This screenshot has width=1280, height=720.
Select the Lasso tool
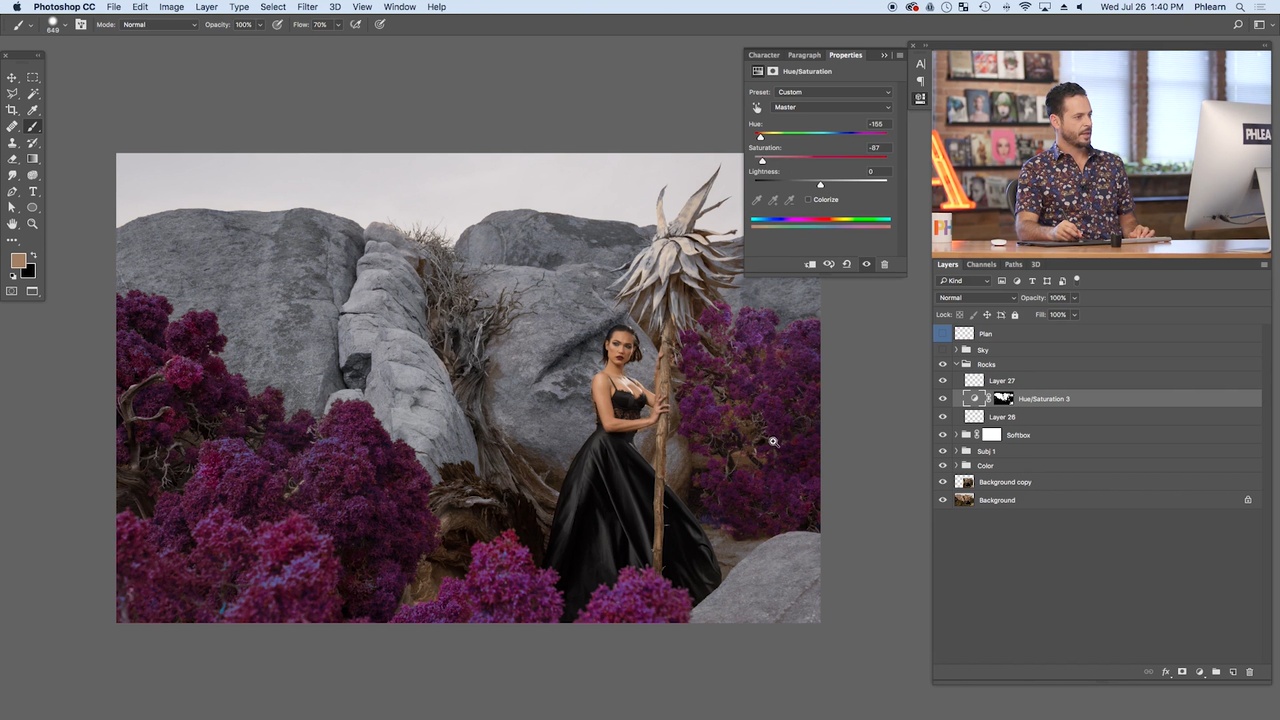pyautogui.click(x=12, y=93)
